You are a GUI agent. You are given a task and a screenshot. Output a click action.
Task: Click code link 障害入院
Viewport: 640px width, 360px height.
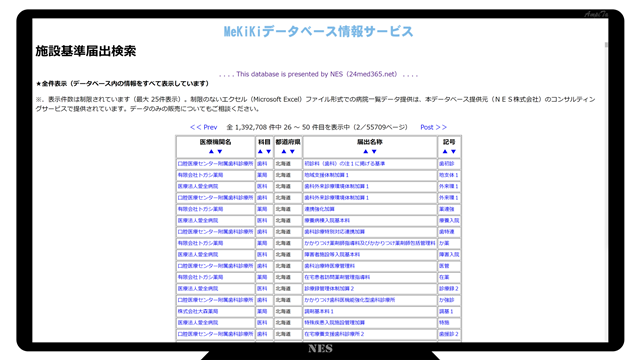449,255
